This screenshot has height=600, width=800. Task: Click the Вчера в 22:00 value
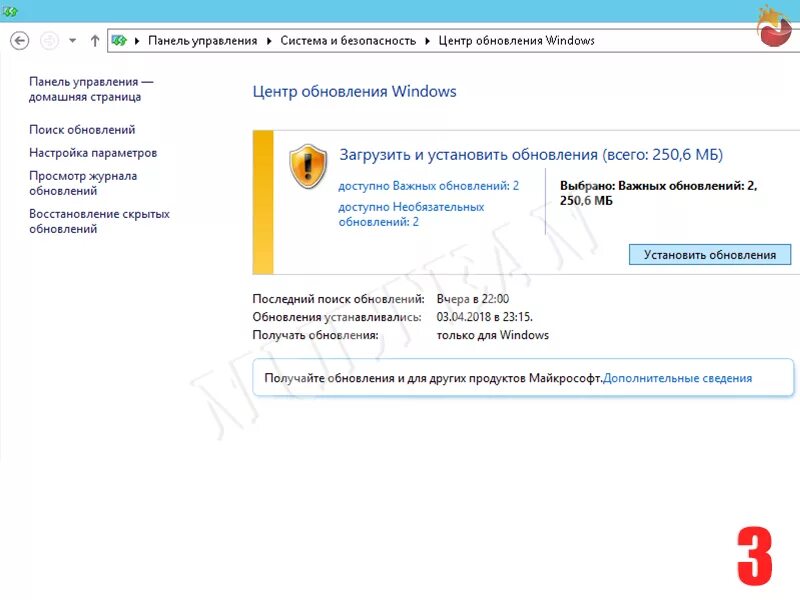pyautogui.click(x=472, y=299)
